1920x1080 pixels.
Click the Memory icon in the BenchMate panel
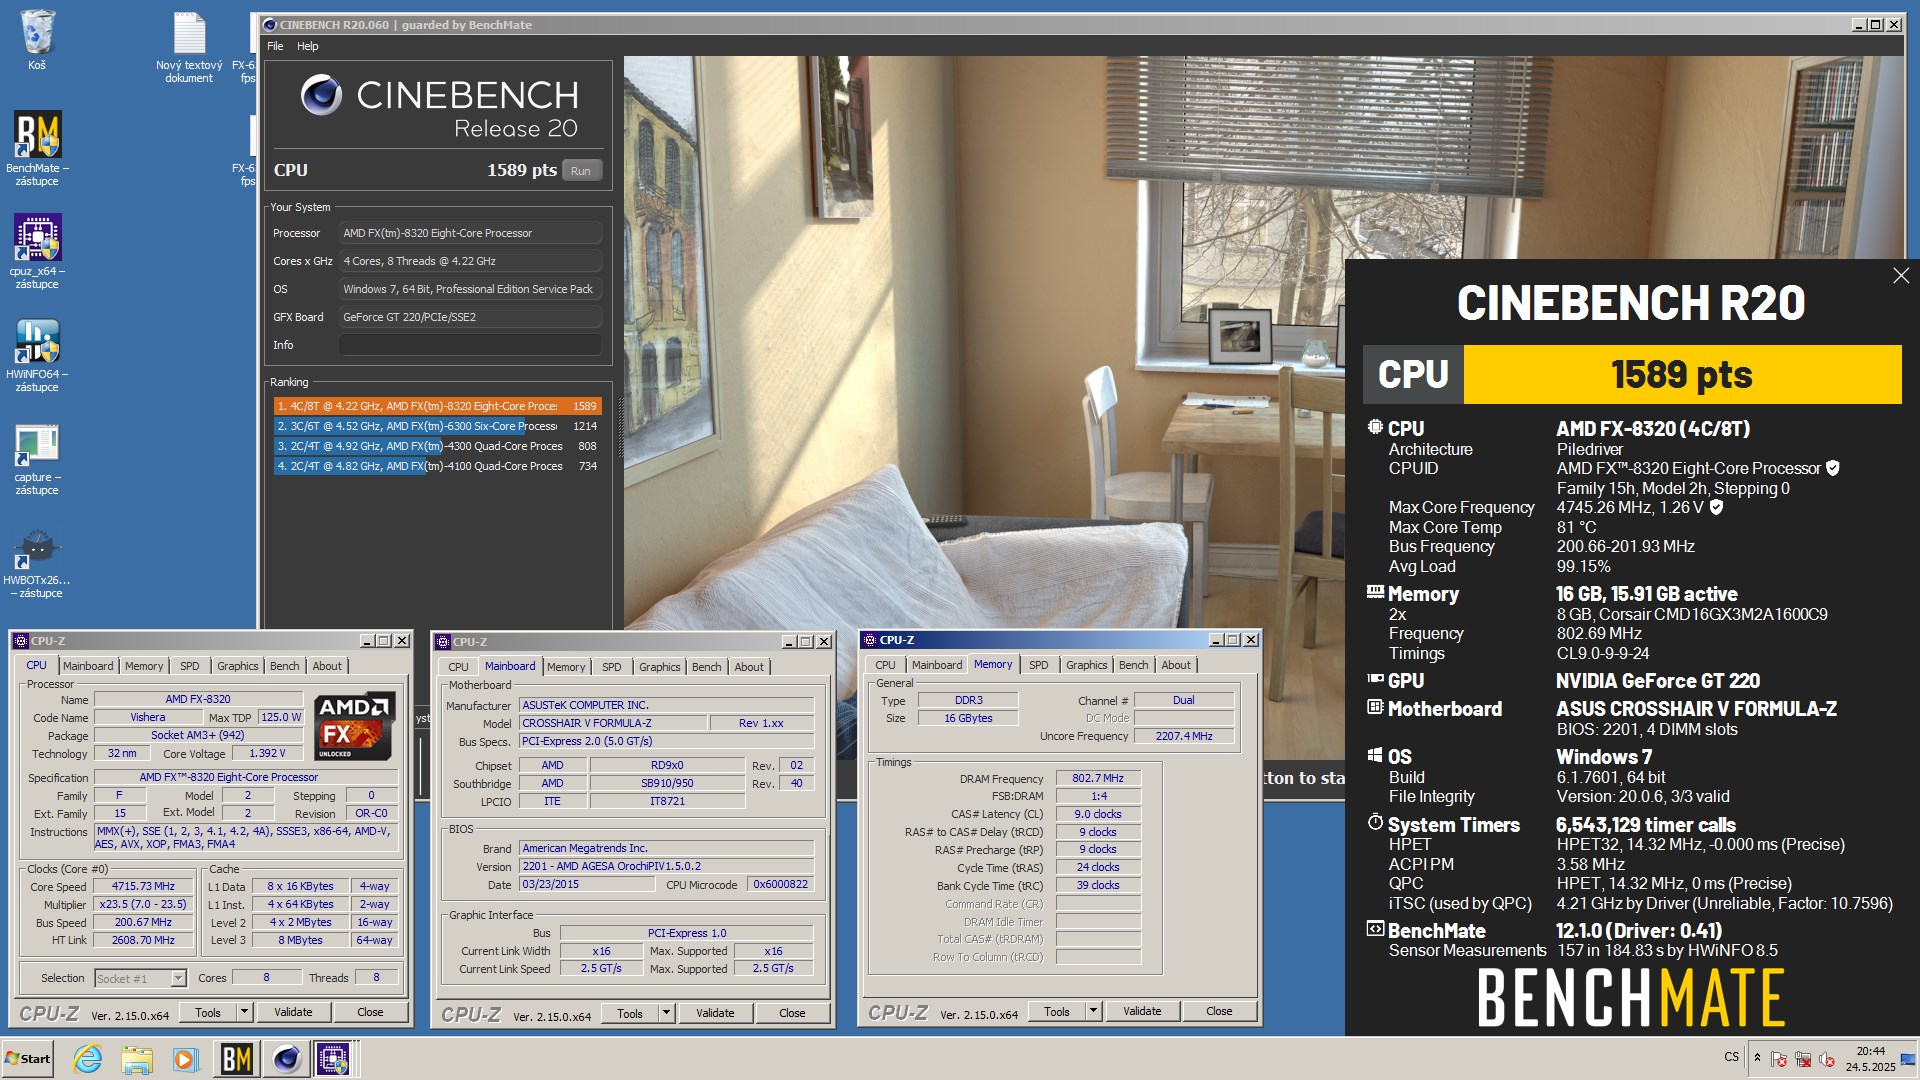click(x=1375, y=592)
